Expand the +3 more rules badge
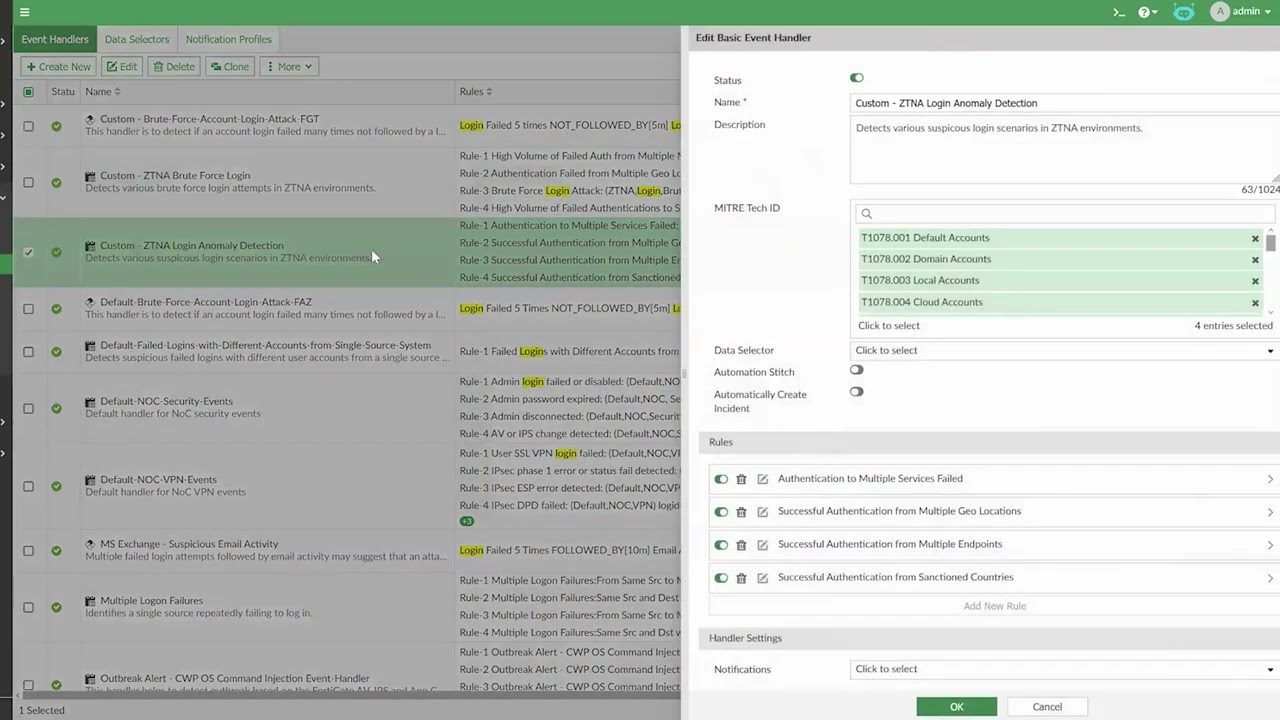 pos(467,521)
